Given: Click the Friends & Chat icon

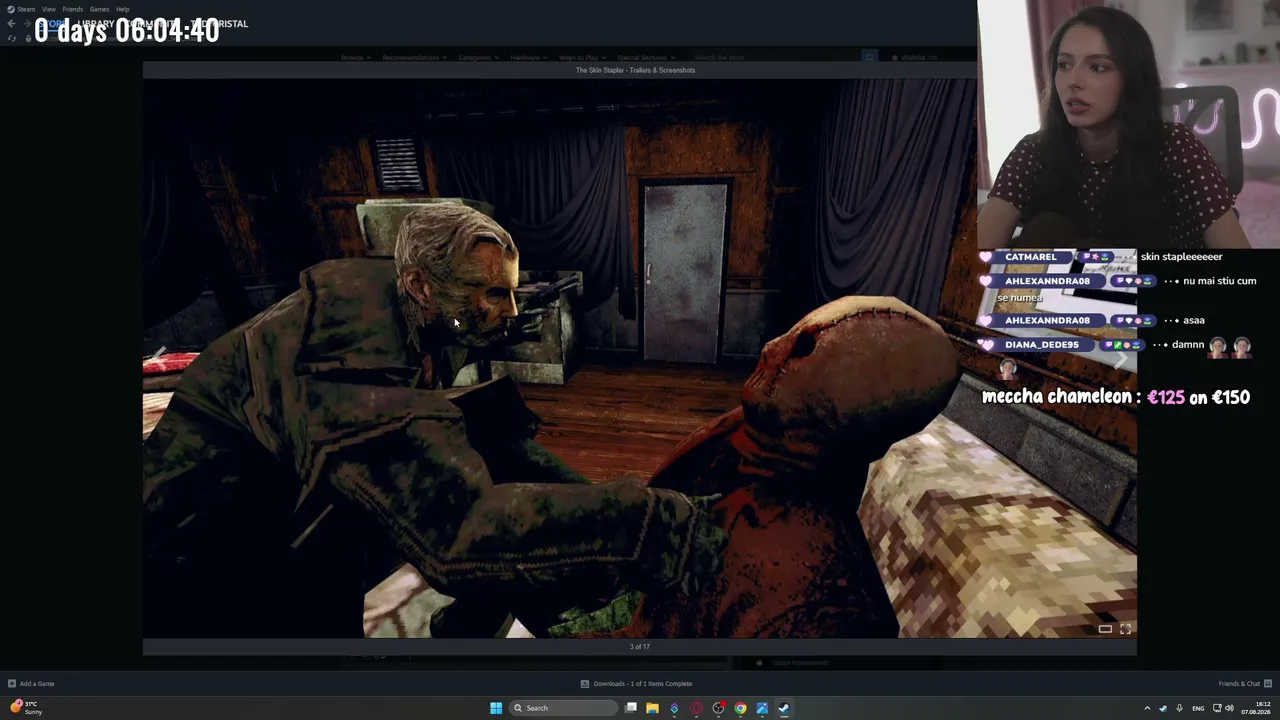Looking at the screenshot, I should coord(1268,684).
